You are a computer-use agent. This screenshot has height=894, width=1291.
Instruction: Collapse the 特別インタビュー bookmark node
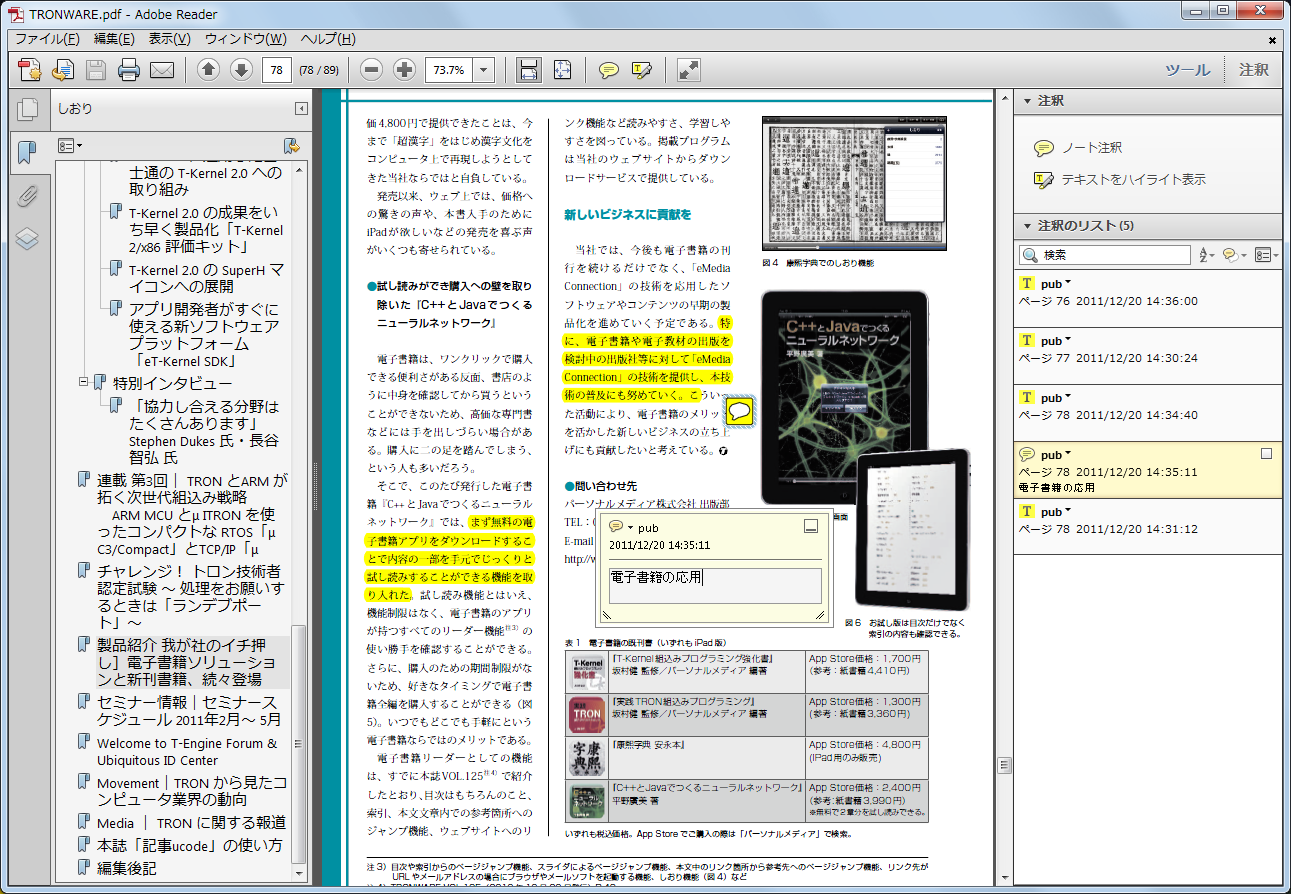coord(84,383)
